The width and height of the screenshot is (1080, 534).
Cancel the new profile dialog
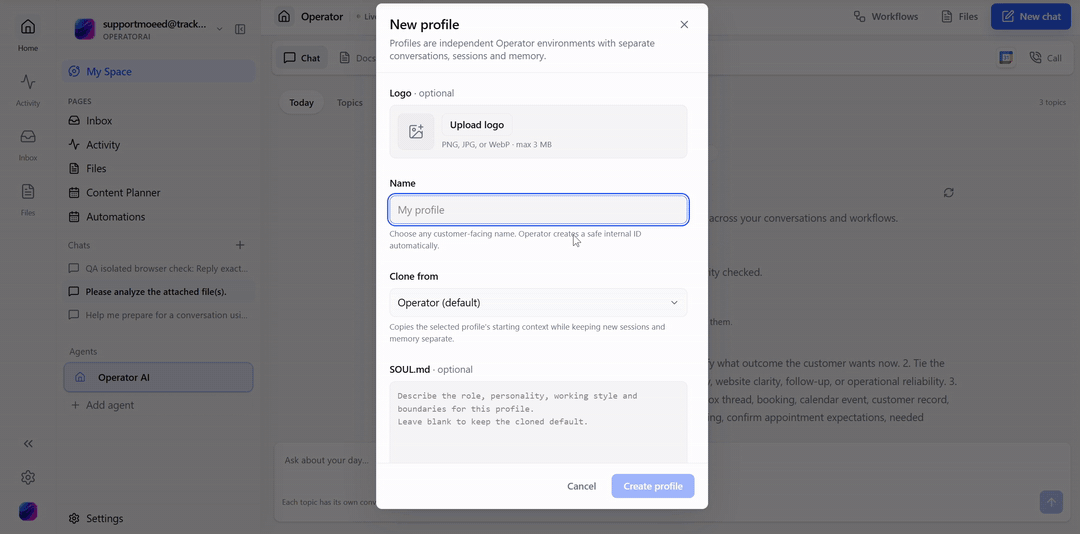click(x=581, y=486)
